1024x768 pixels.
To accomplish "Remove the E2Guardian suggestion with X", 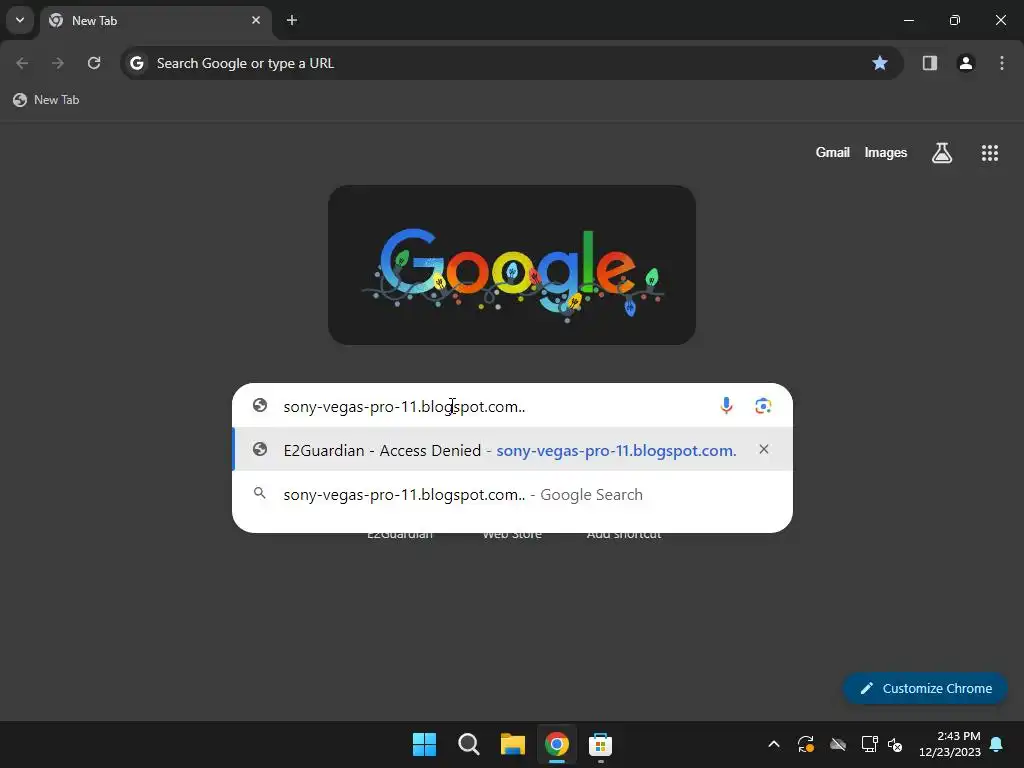I will coord(763,449).
